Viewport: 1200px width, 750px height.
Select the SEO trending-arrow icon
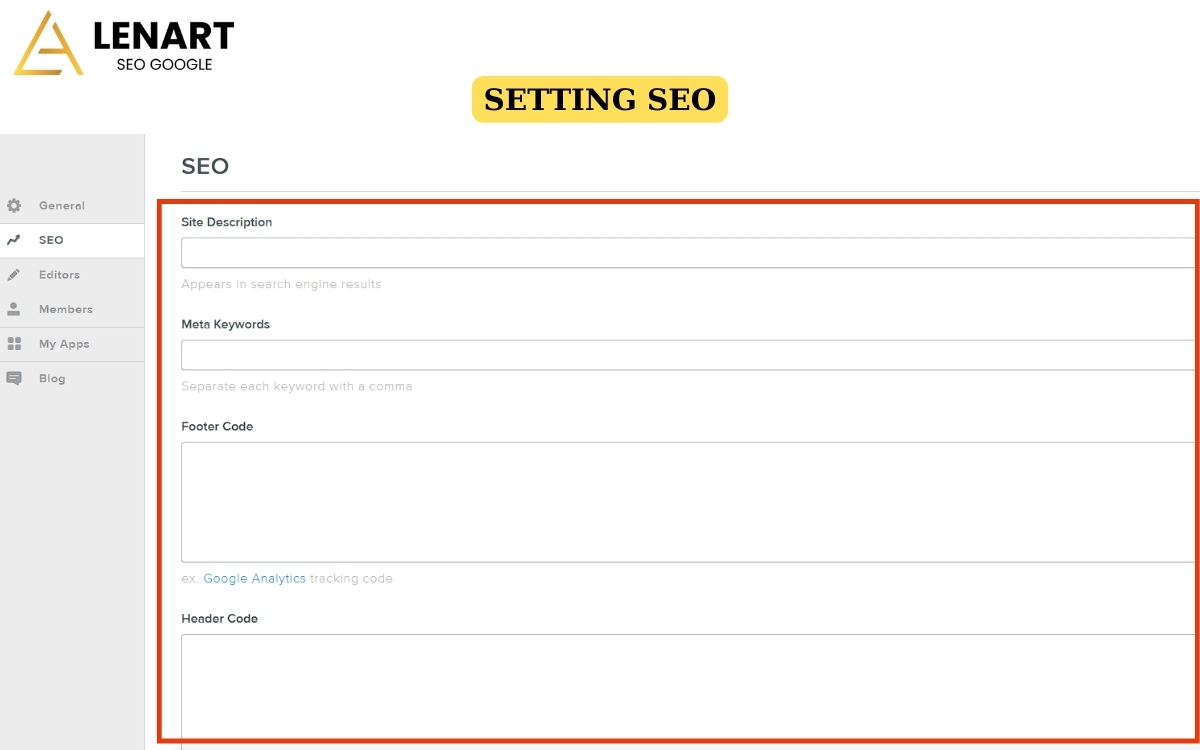click(x=14, y=240)
